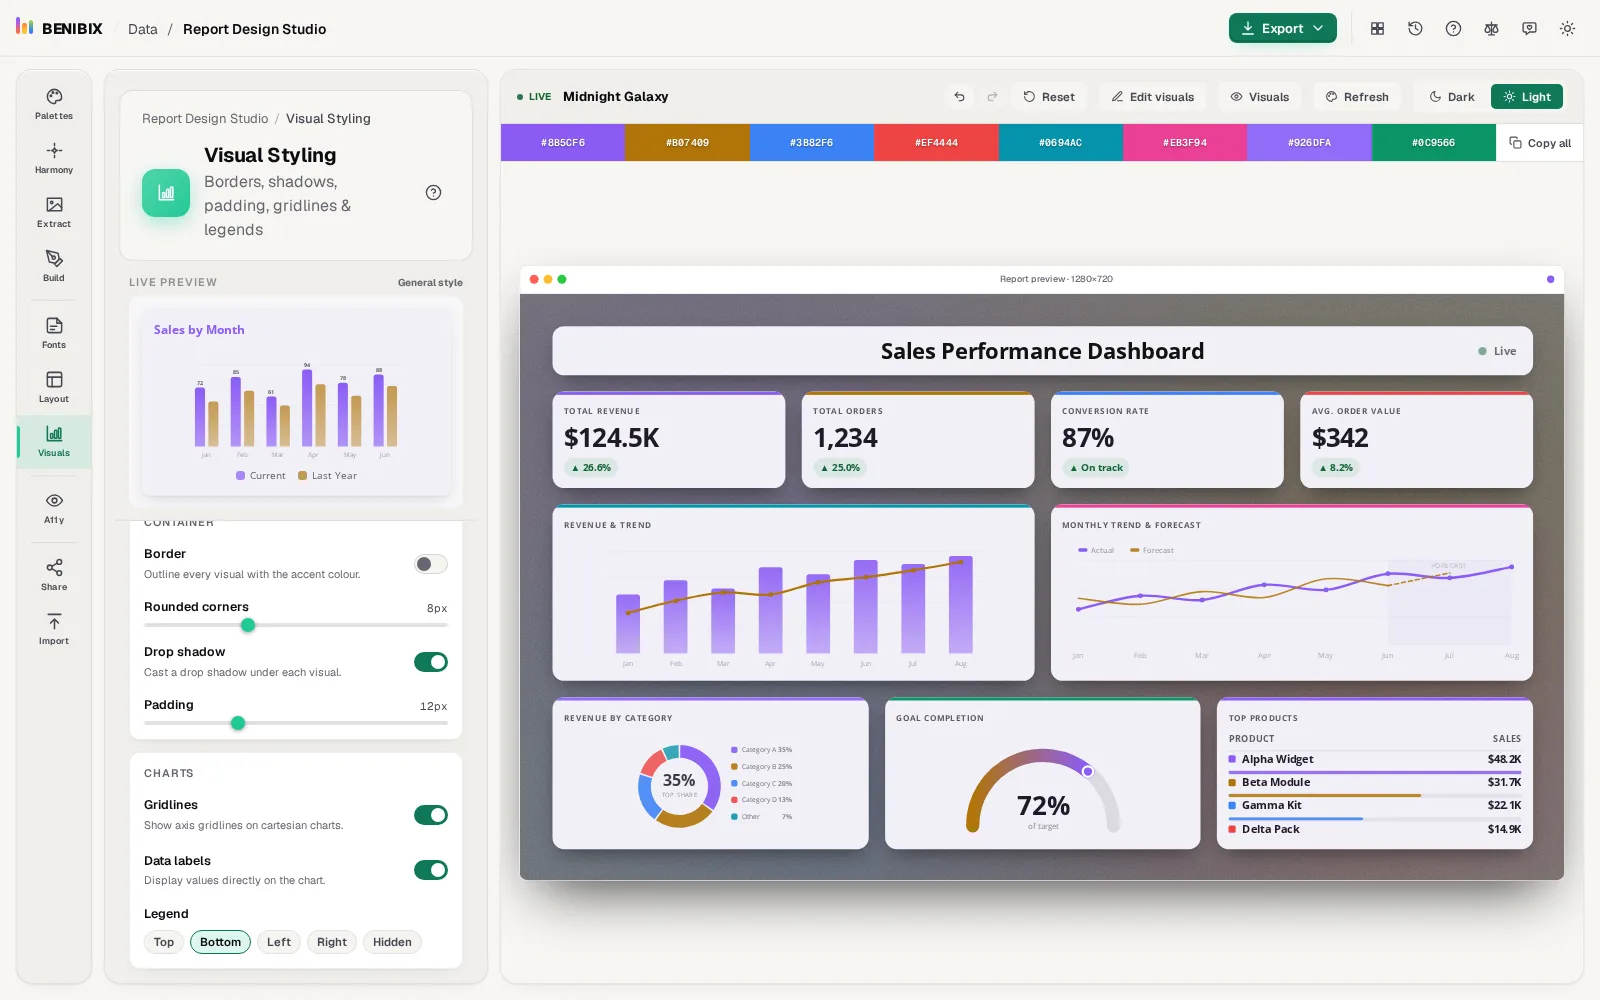1600x1000 pixels.
Task: Set legend position to Right
Action: (x=332, y=942)
